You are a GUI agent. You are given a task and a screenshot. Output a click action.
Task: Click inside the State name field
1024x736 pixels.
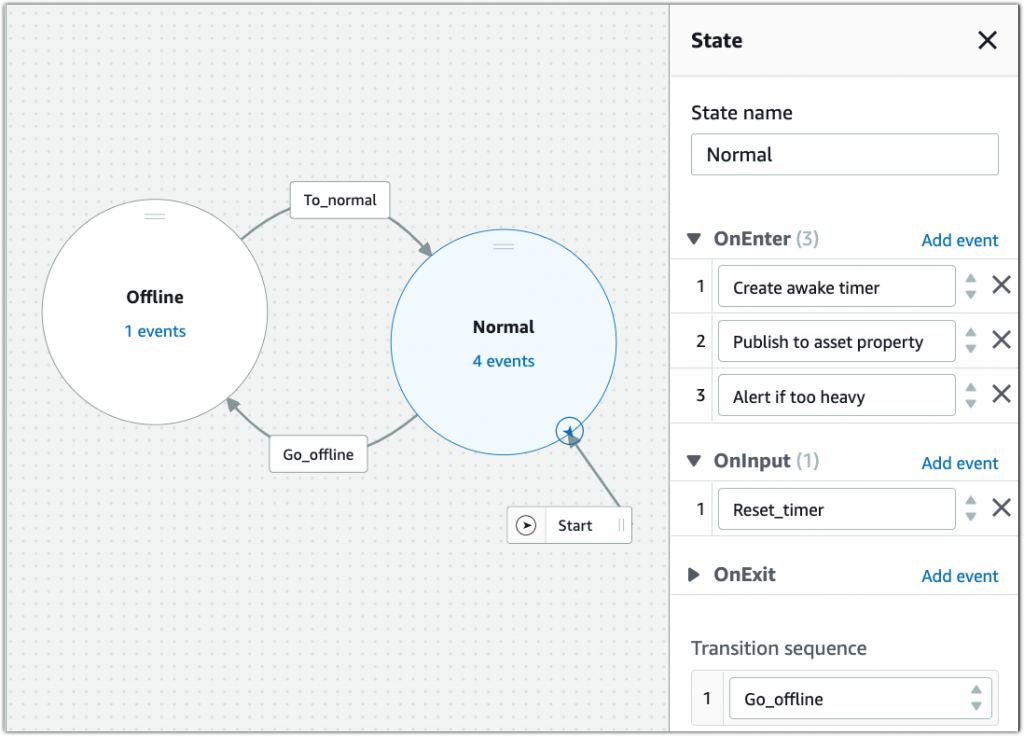(x=845, y=154)
